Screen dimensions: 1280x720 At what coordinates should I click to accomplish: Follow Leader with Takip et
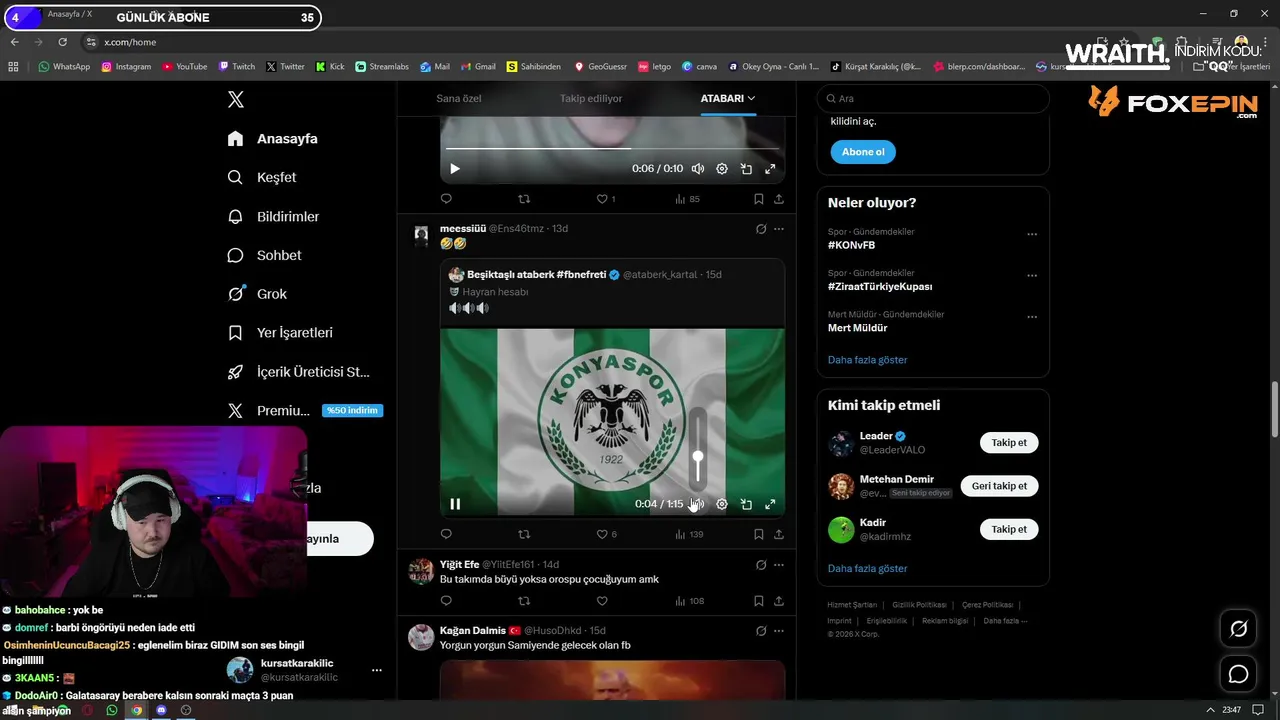click(1009, 442)
